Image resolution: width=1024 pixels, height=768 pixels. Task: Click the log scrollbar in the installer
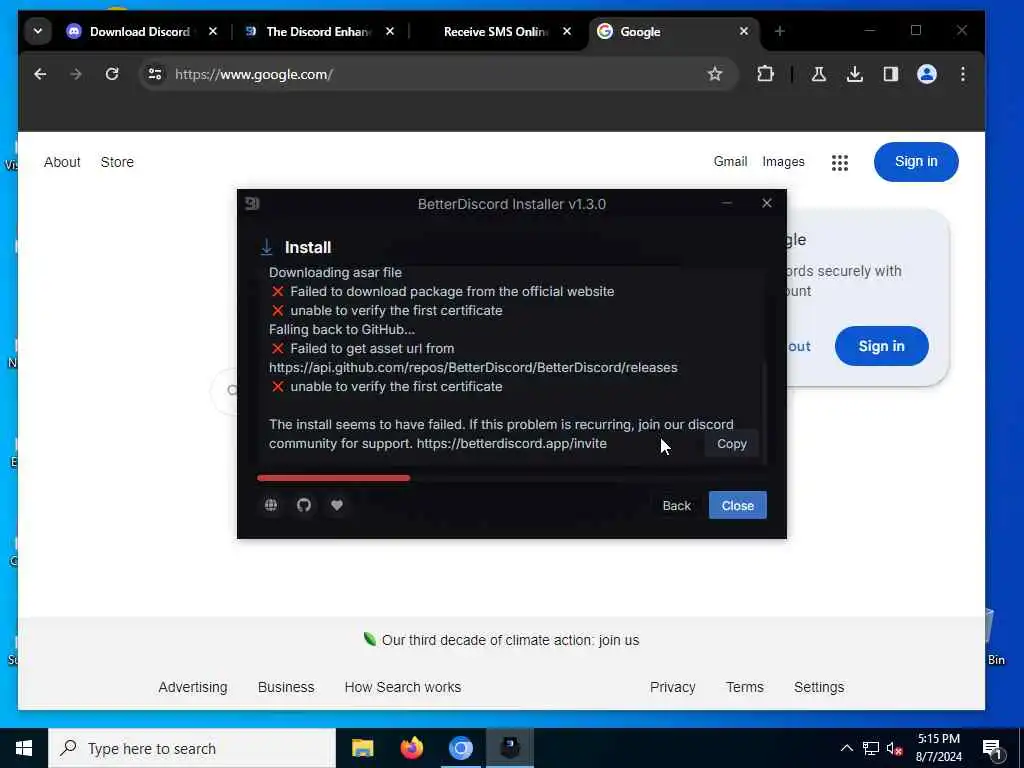click(766, 413)
